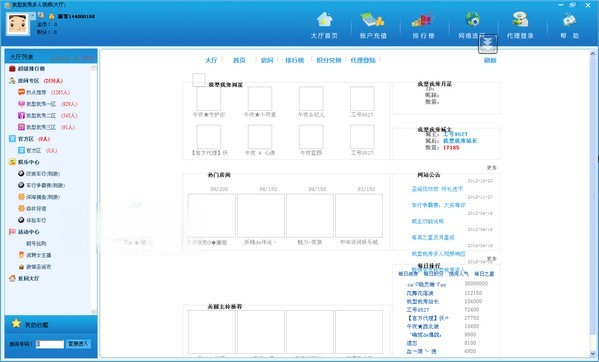
Task: Click the 刷新 refresh link
Action: point(490,60)
